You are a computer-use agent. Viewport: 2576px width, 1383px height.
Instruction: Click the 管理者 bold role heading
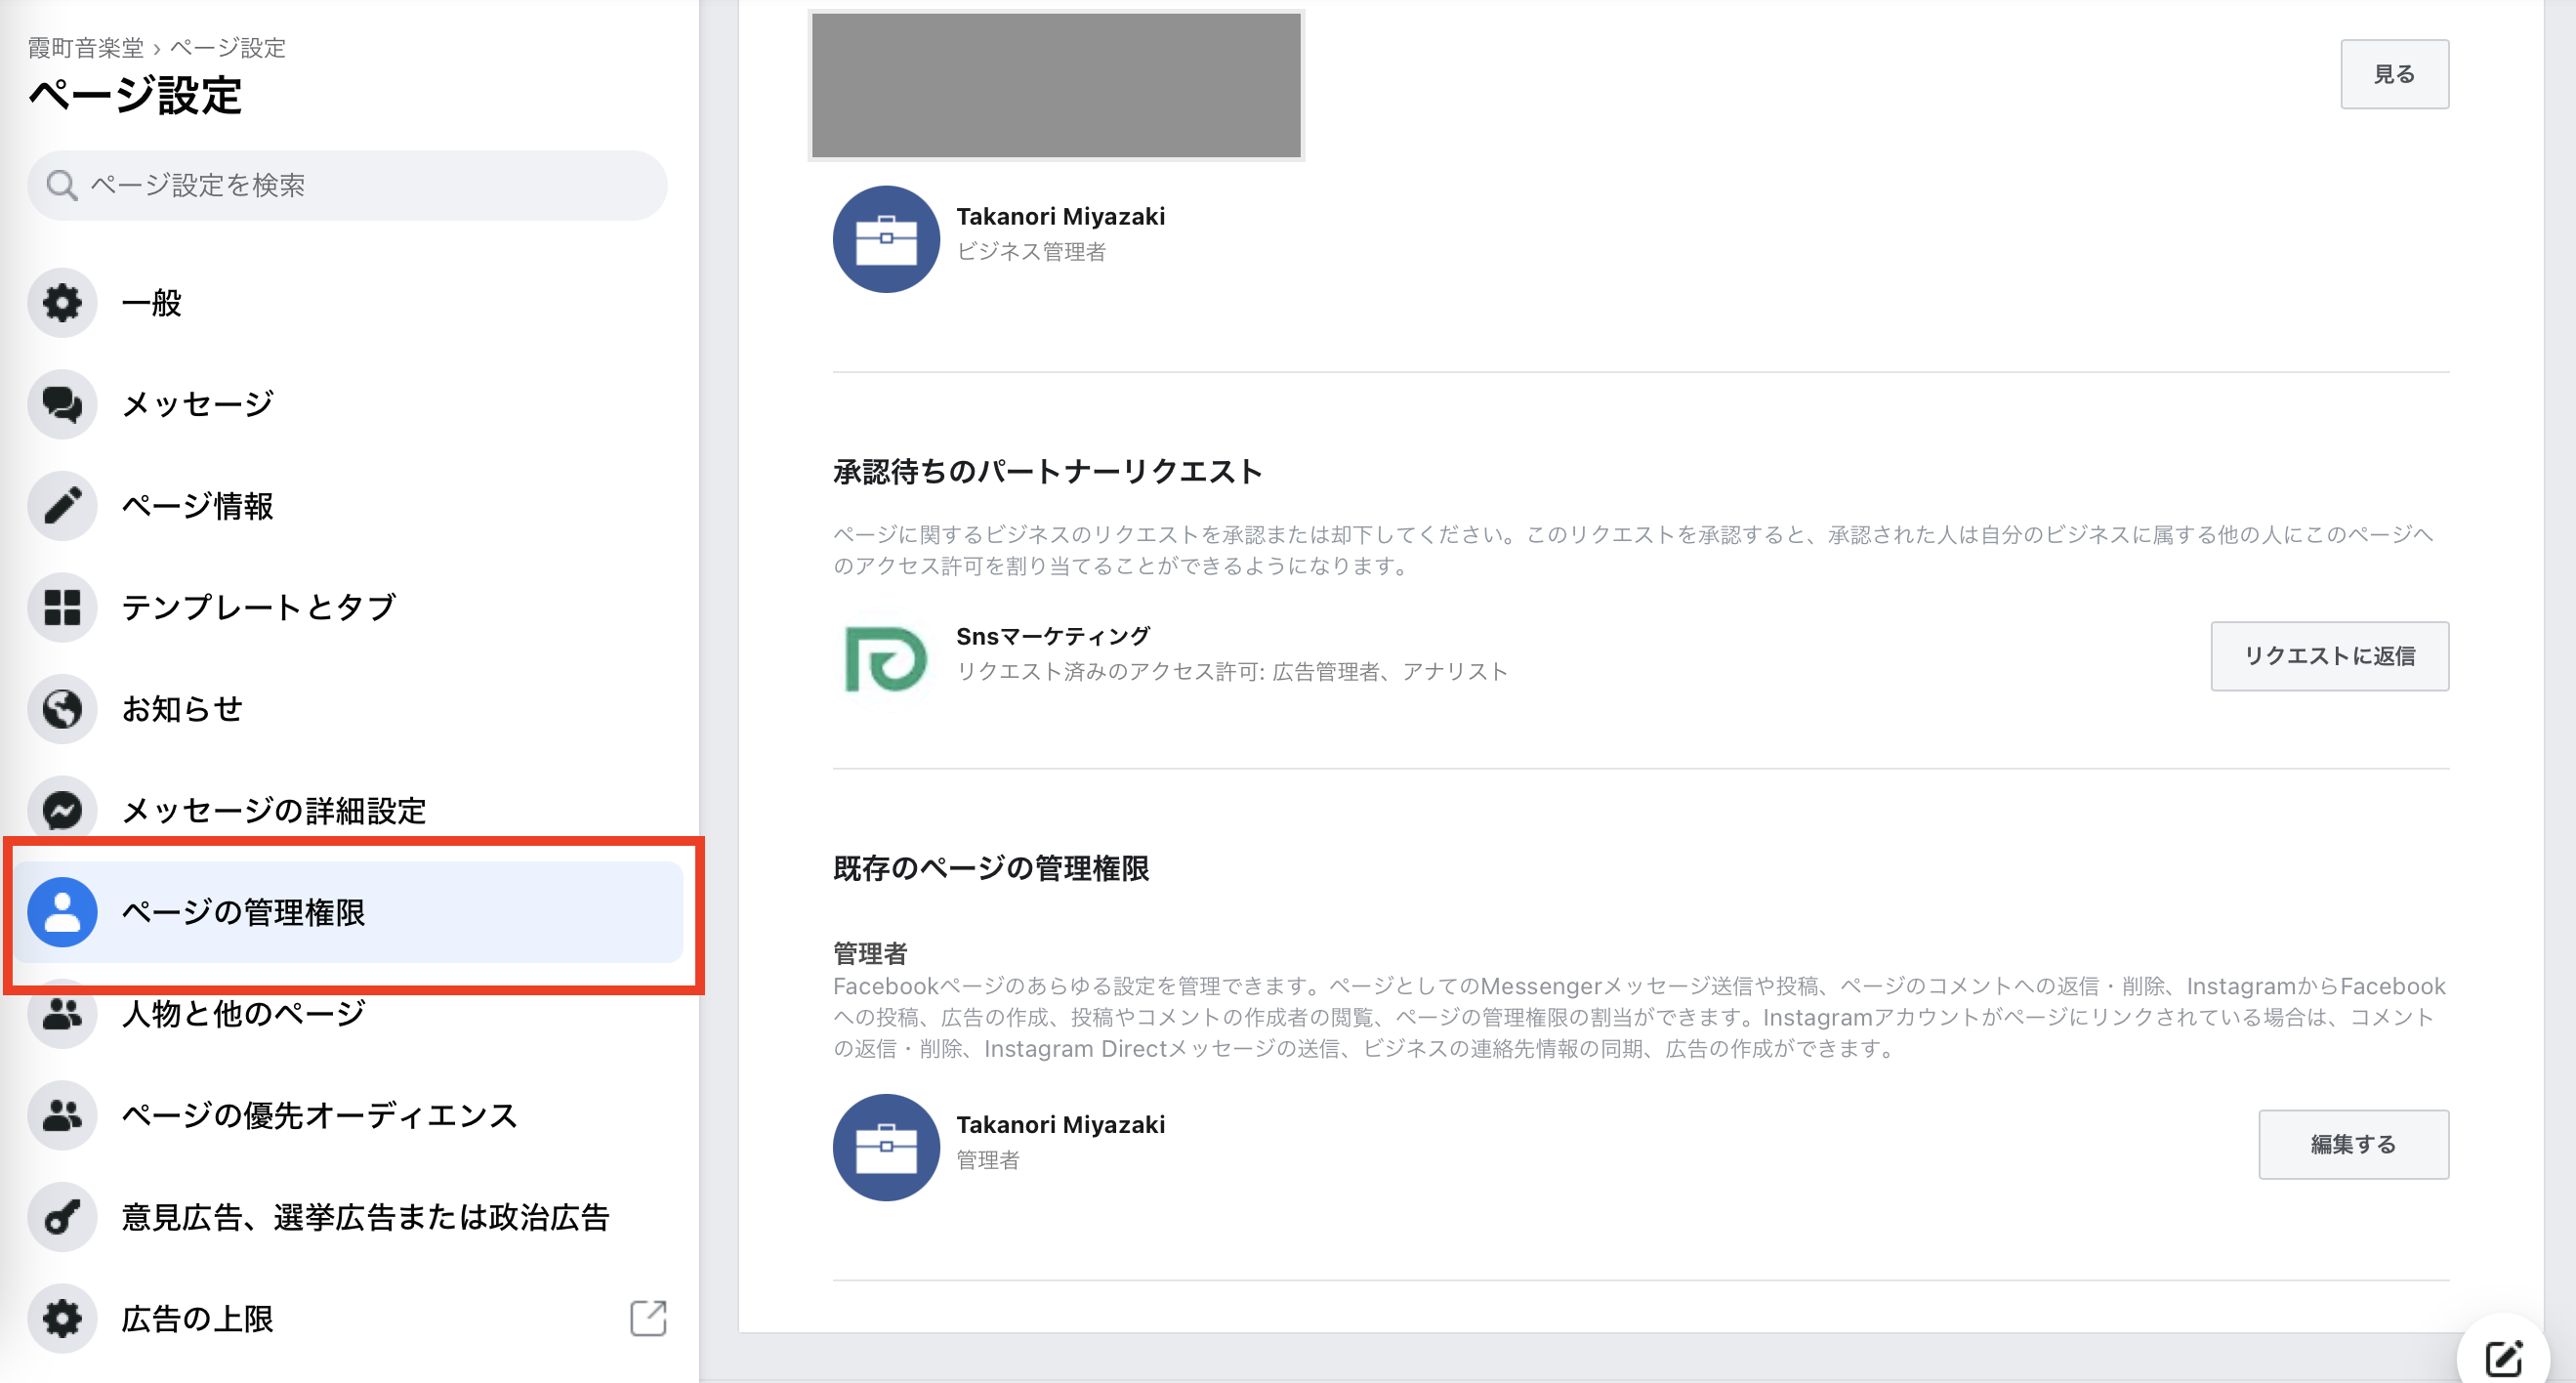click(870, 953)
